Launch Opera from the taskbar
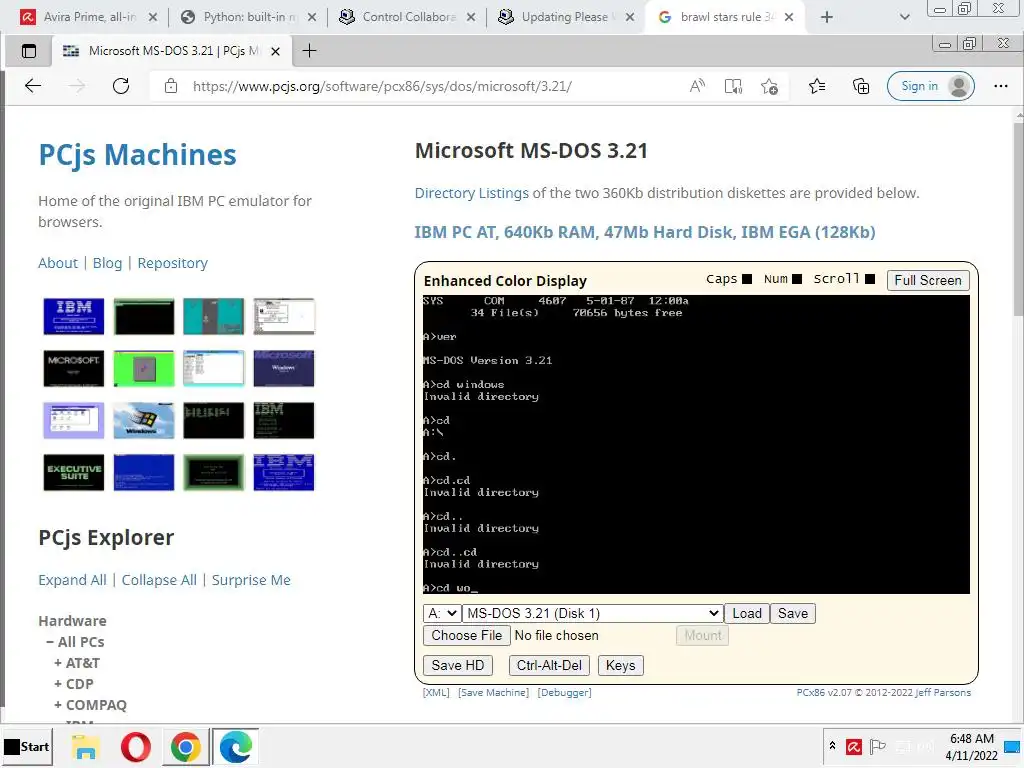This screenshot has height=768, width=1024. click(135, 746)
